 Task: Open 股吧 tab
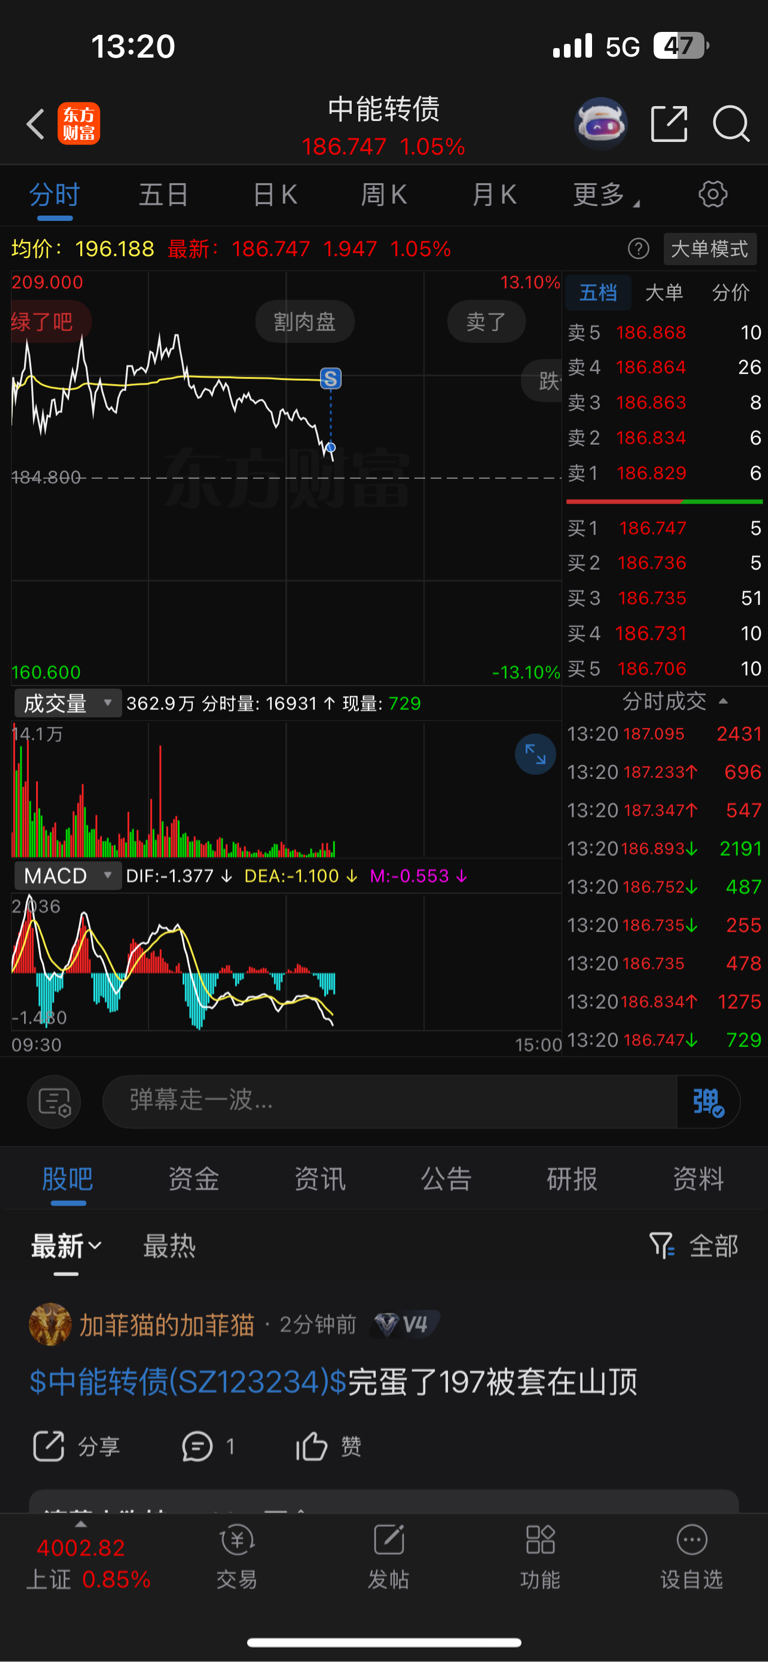[67, 1180]
